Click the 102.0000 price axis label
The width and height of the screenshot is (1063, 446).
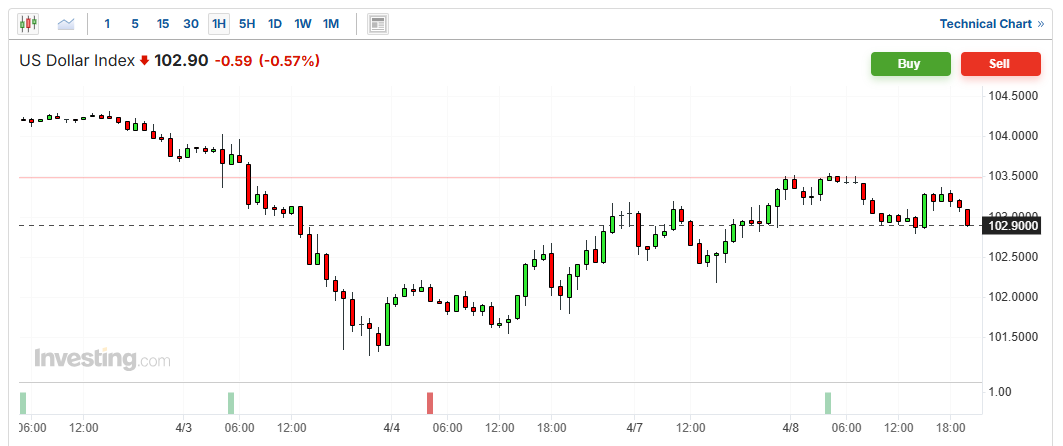click(x=1015, y=297)
